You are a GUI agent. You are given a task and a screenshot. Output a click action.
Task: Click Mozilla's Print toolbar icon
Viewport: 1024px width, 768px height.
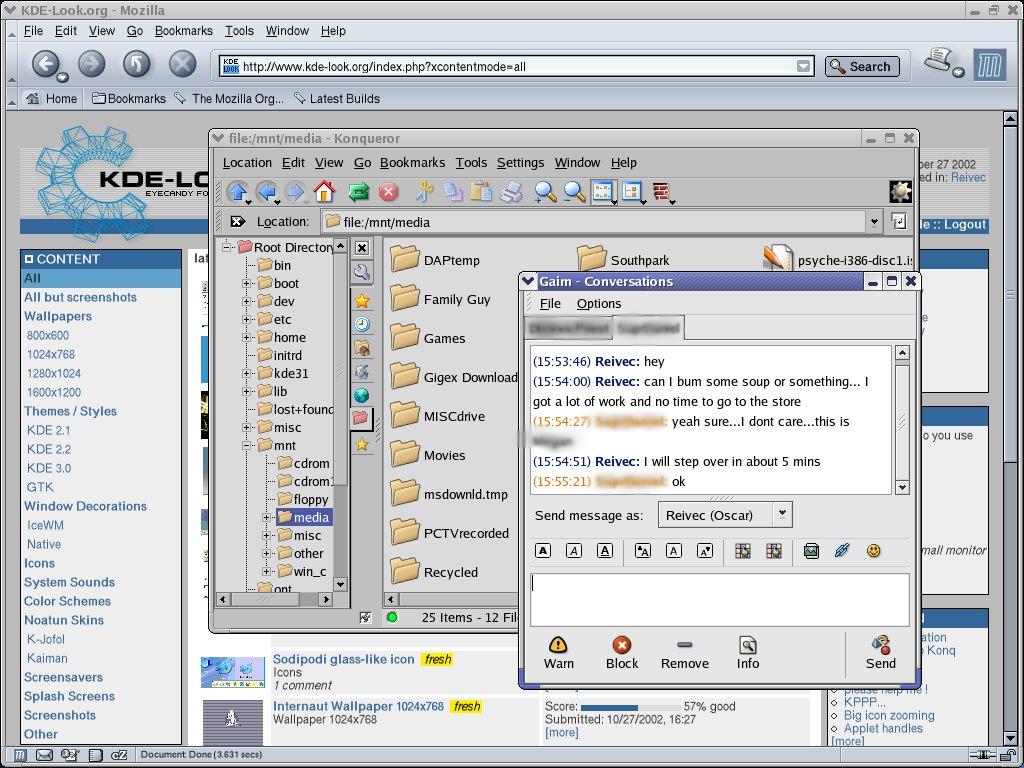(939, 61)
